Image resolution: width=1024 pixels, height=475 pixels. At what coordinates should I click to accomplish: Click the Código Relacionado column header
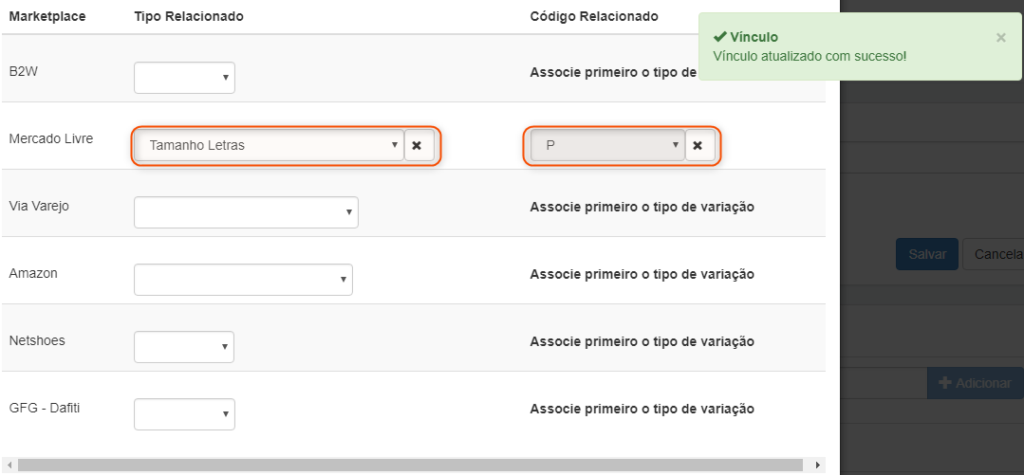[x=594, y=16]
